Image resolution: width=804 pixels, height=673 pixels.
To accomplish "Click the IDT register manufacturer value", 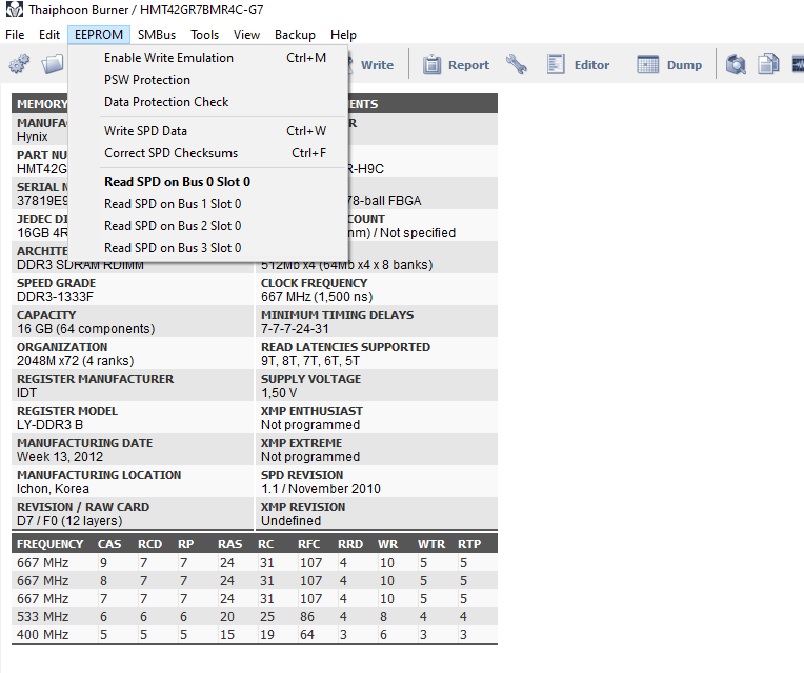I will coord(27,393).
